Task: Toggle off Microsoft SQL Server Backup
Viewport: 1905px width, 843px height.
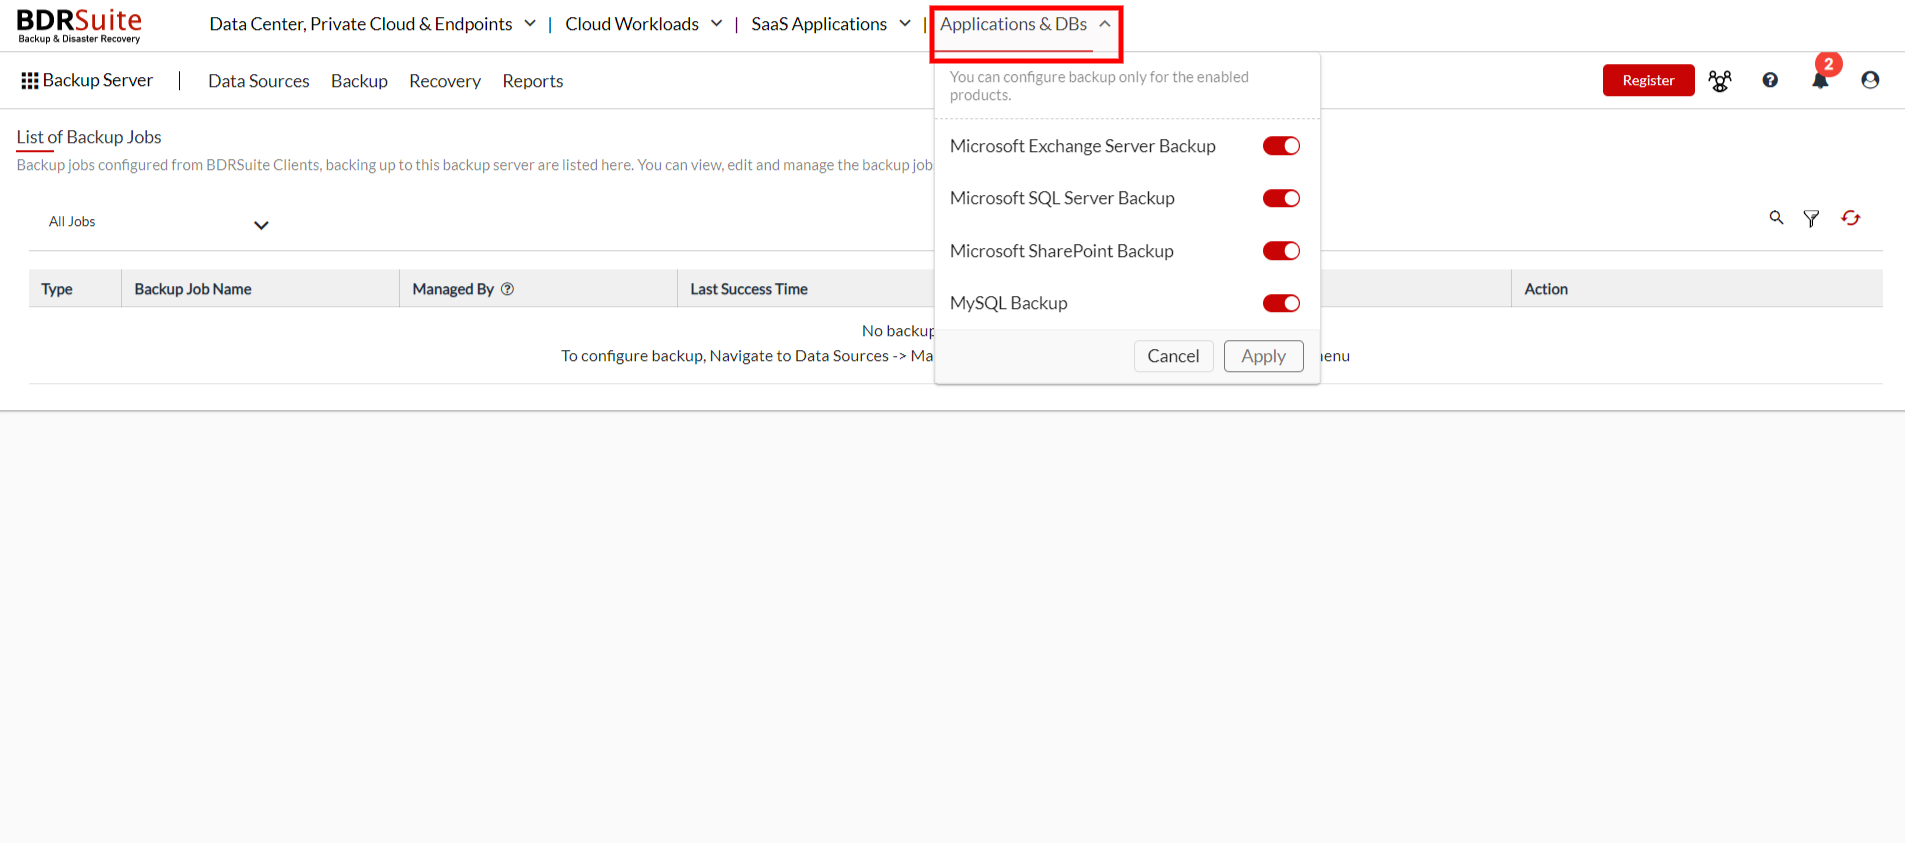Action: tap(1281, 198)
